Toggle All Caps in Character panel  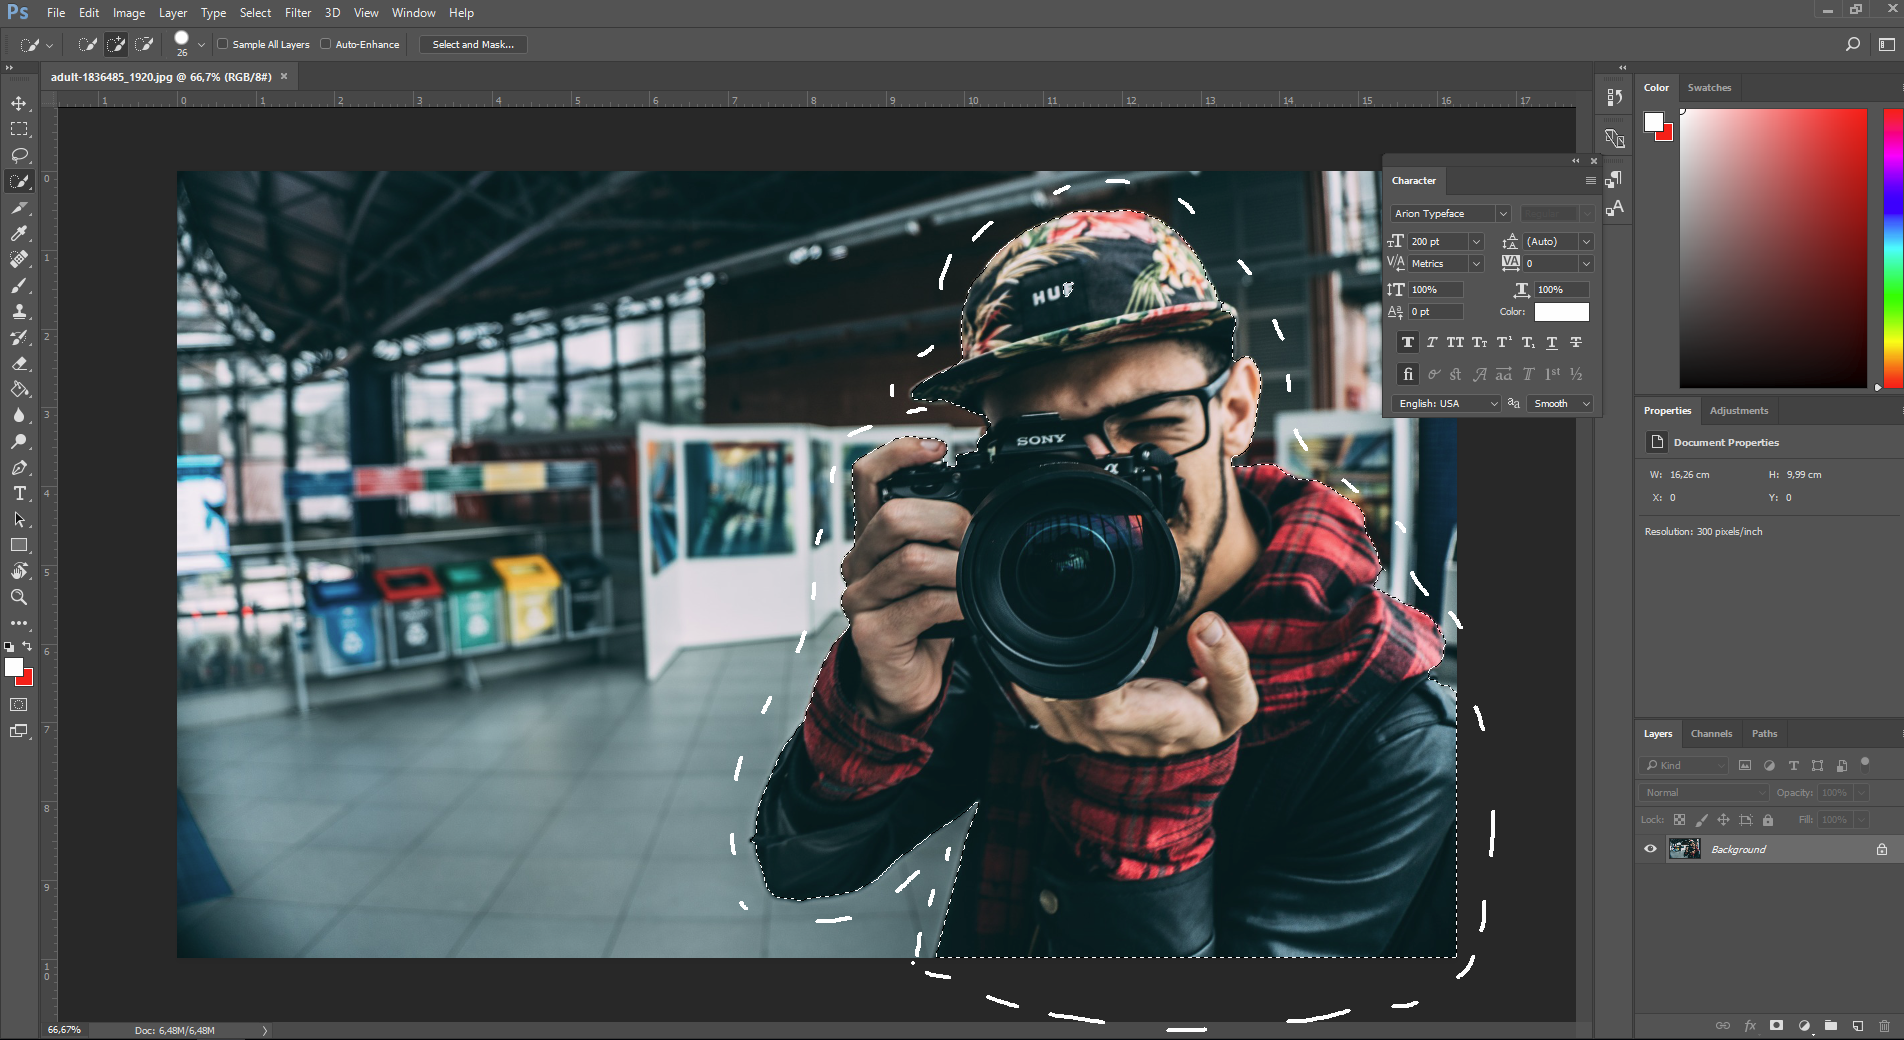click(1455, 342)
